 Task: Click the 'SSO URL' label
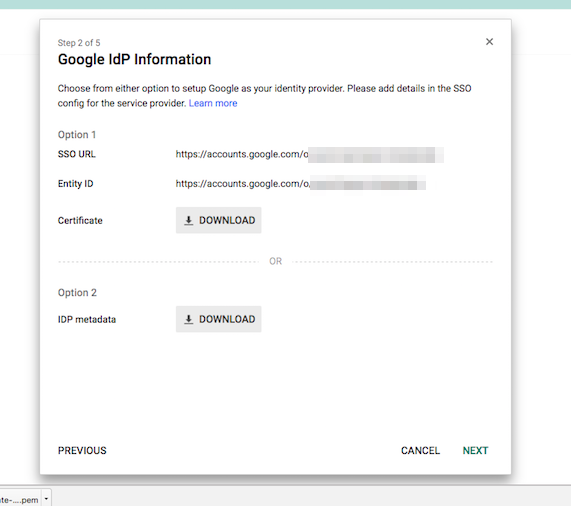point(76,154)
